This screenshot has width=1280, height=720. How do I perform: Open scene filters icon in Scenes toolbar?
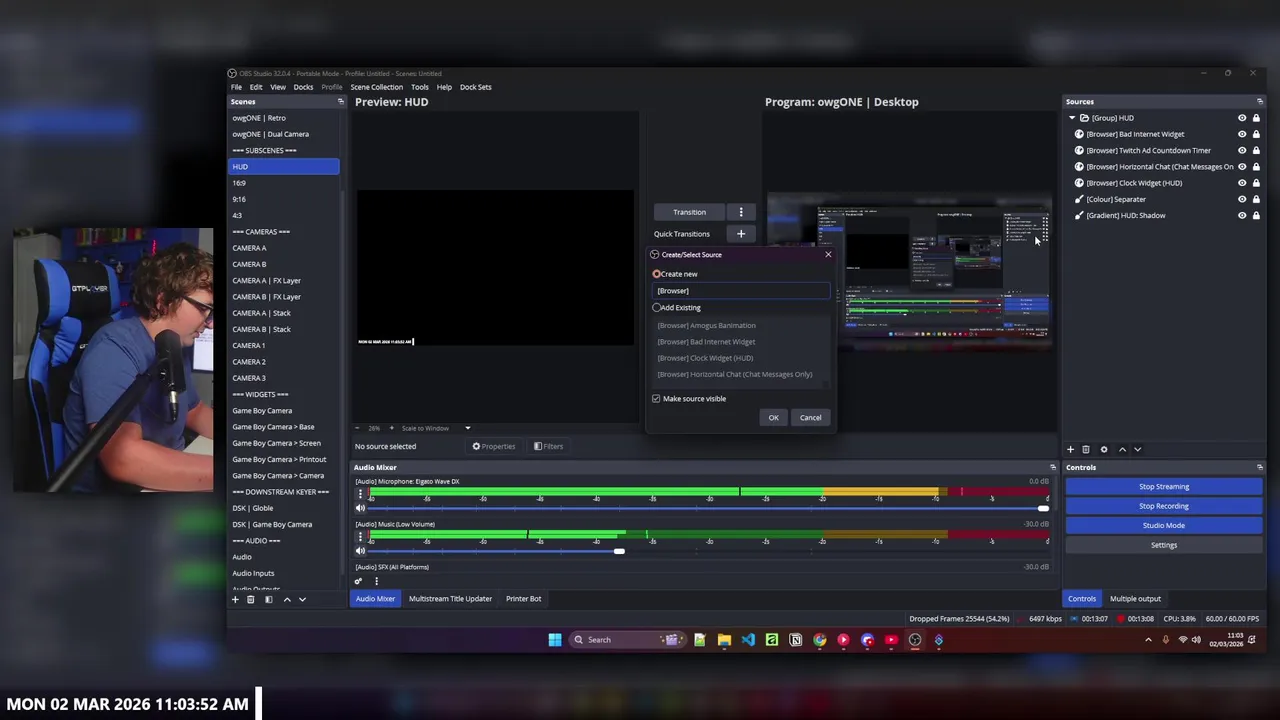(268, 599)
